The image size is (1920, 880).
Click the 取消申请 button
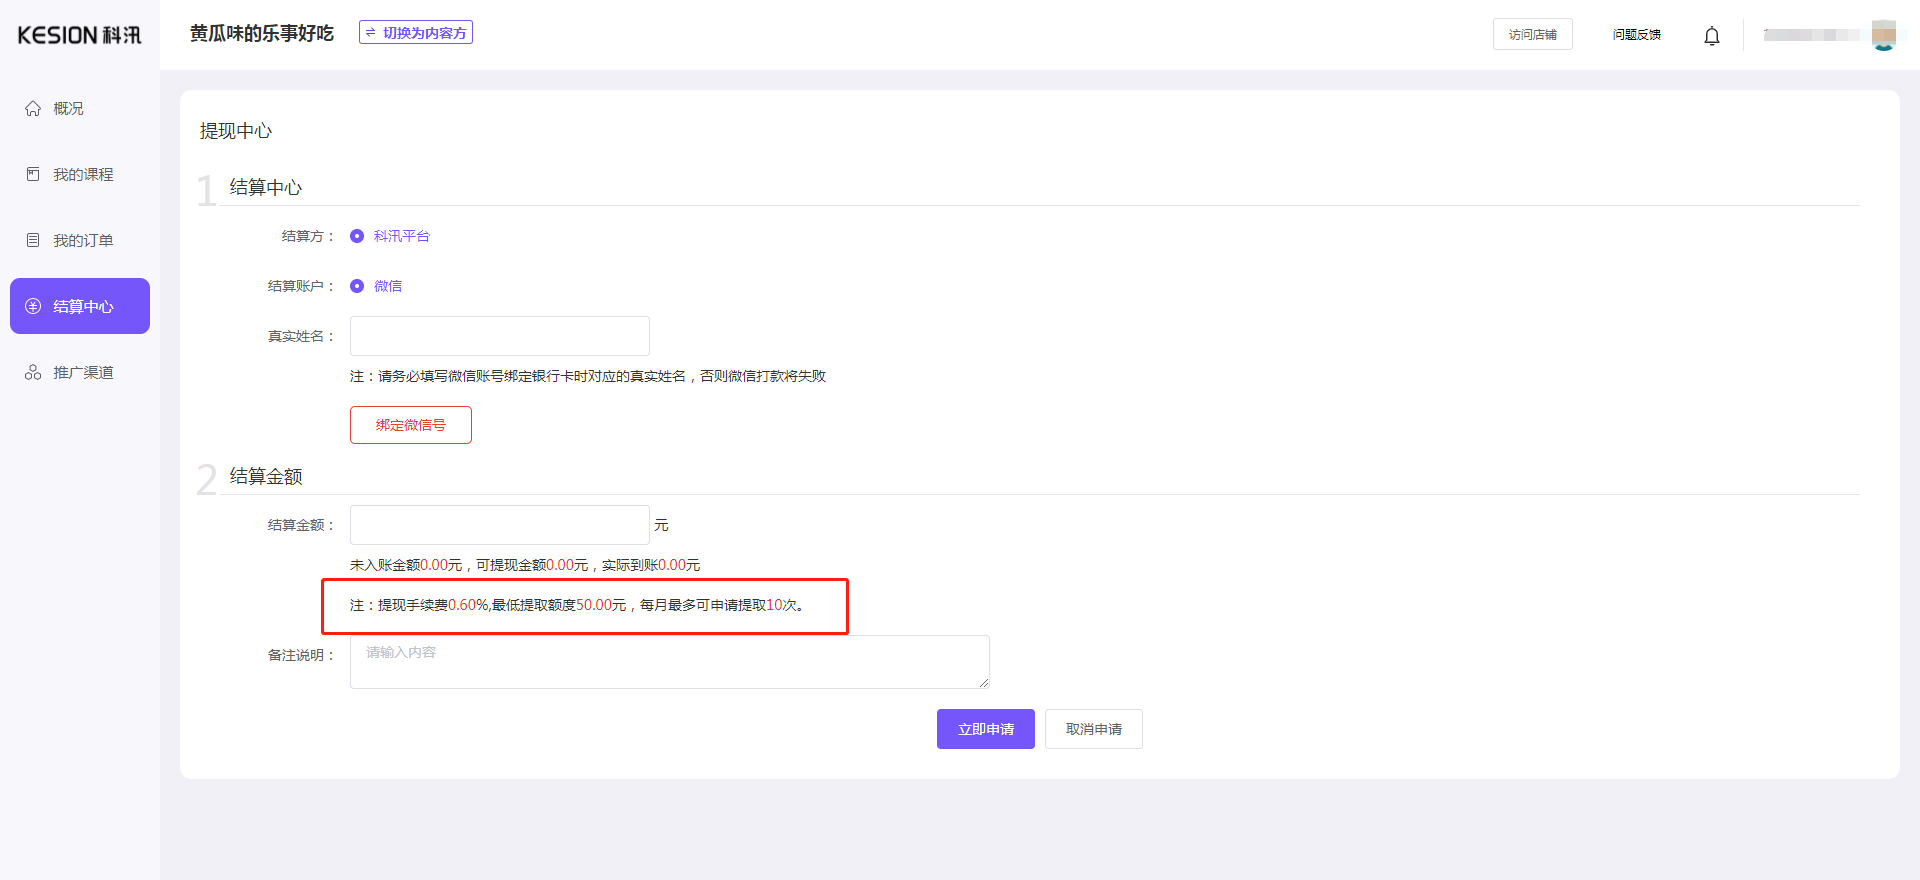click(1093, 729)
